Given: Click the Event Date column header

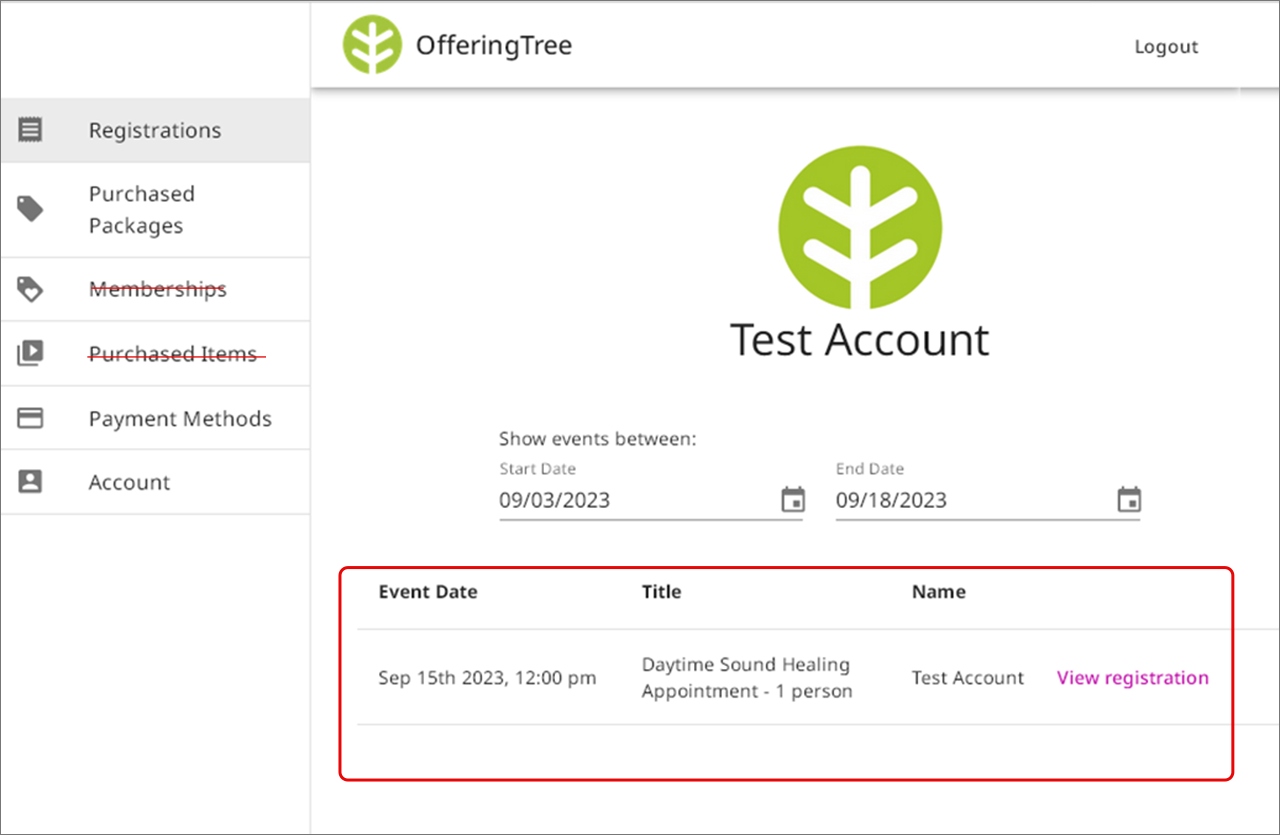Looking at the screenshot, I should click(x=428, y=592).
